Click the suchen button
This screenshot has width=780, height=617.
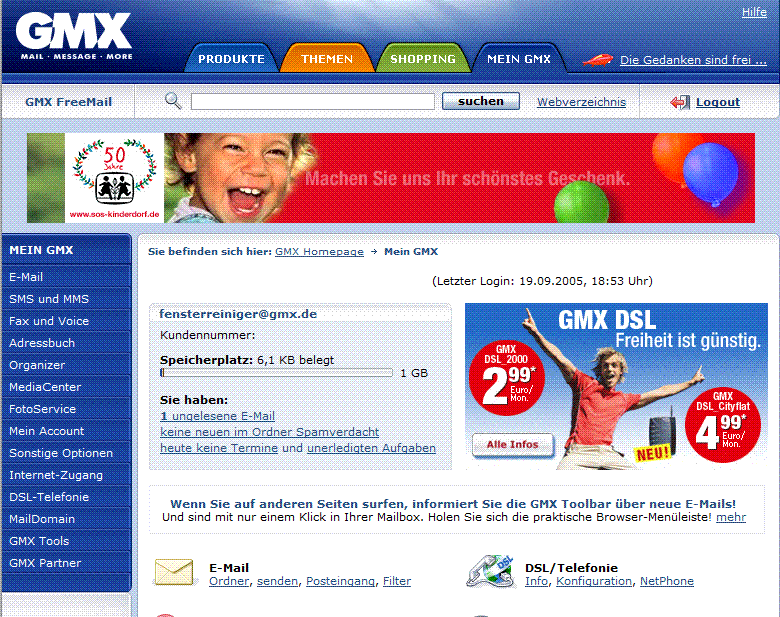(481, 101)
